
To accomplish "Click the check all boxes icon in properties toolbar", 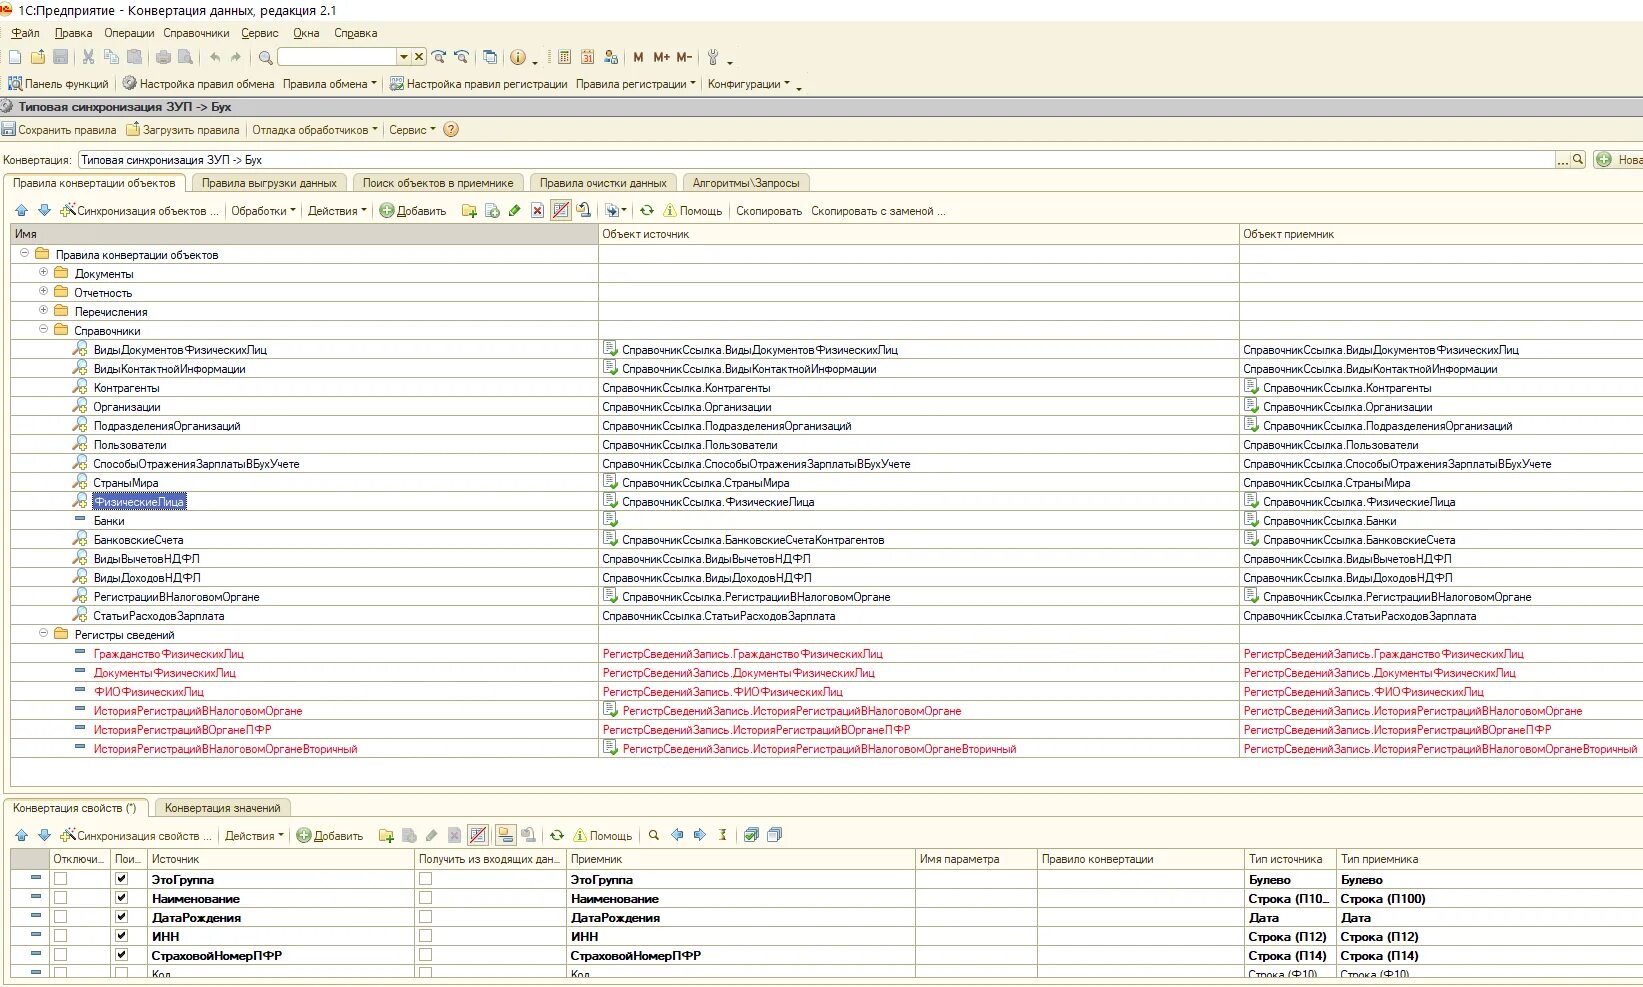I will coord(751,835).
